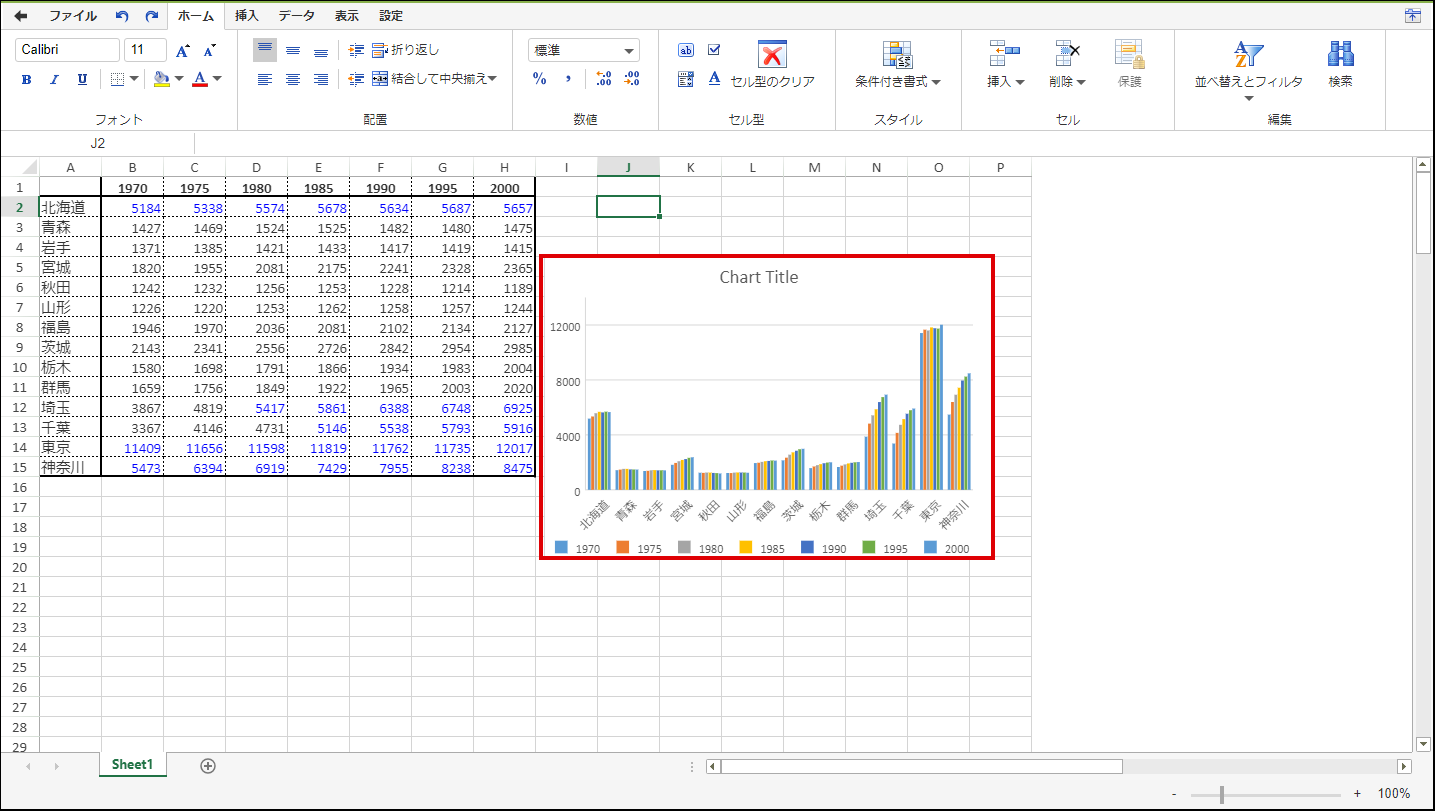
Task: Open 標準 number format dropdown
Action: [584, 51]
